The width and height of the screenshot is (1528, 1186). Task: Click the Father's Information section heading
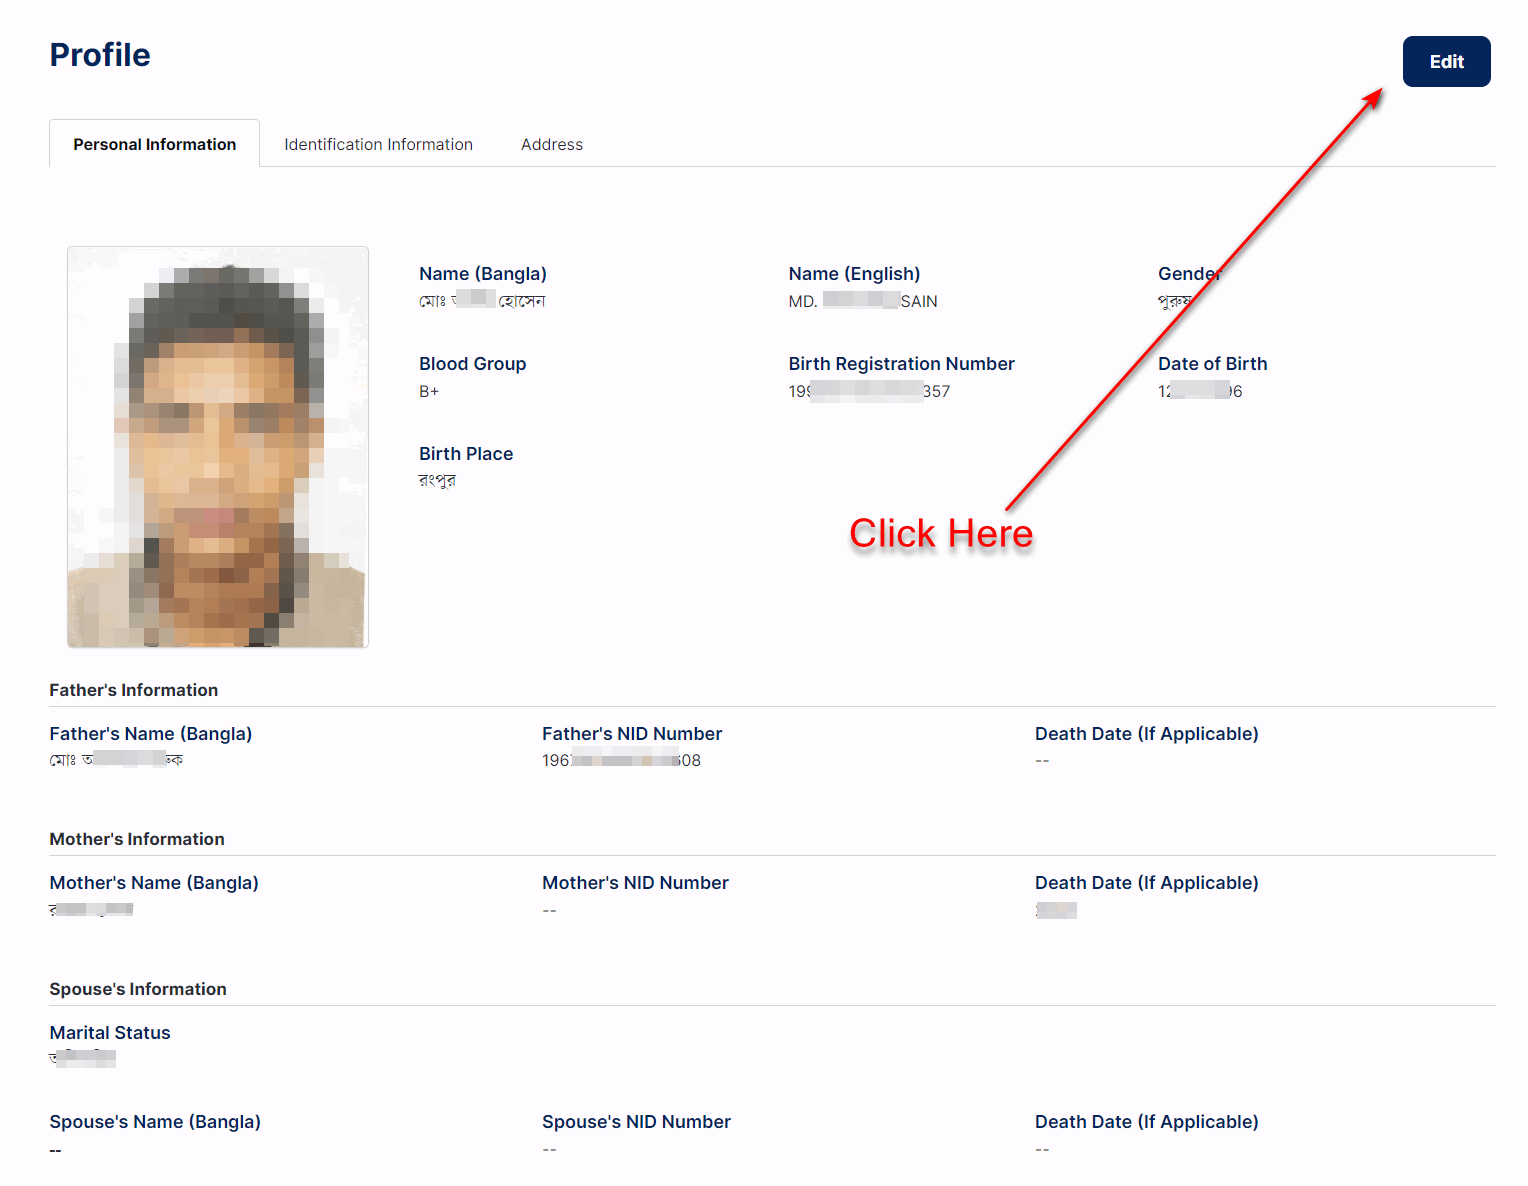pyautogui.click(x=134, y=690)
